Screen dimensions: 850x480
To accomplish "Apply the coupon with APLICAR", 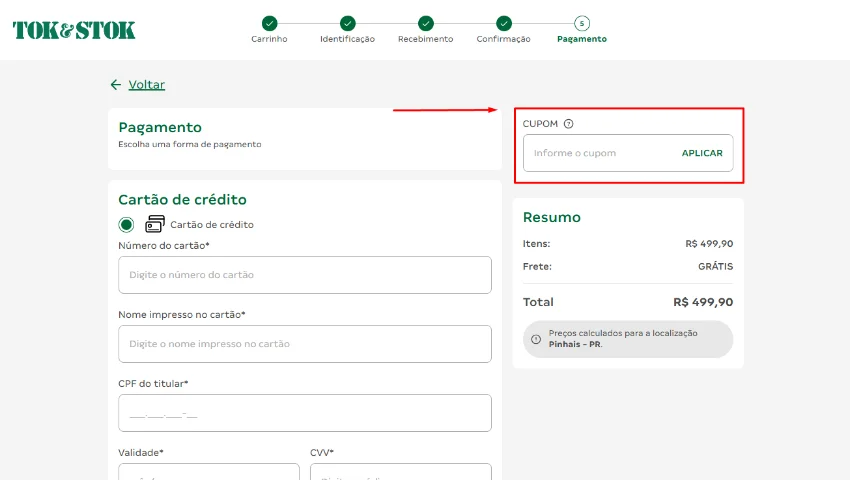I will 702,153.
